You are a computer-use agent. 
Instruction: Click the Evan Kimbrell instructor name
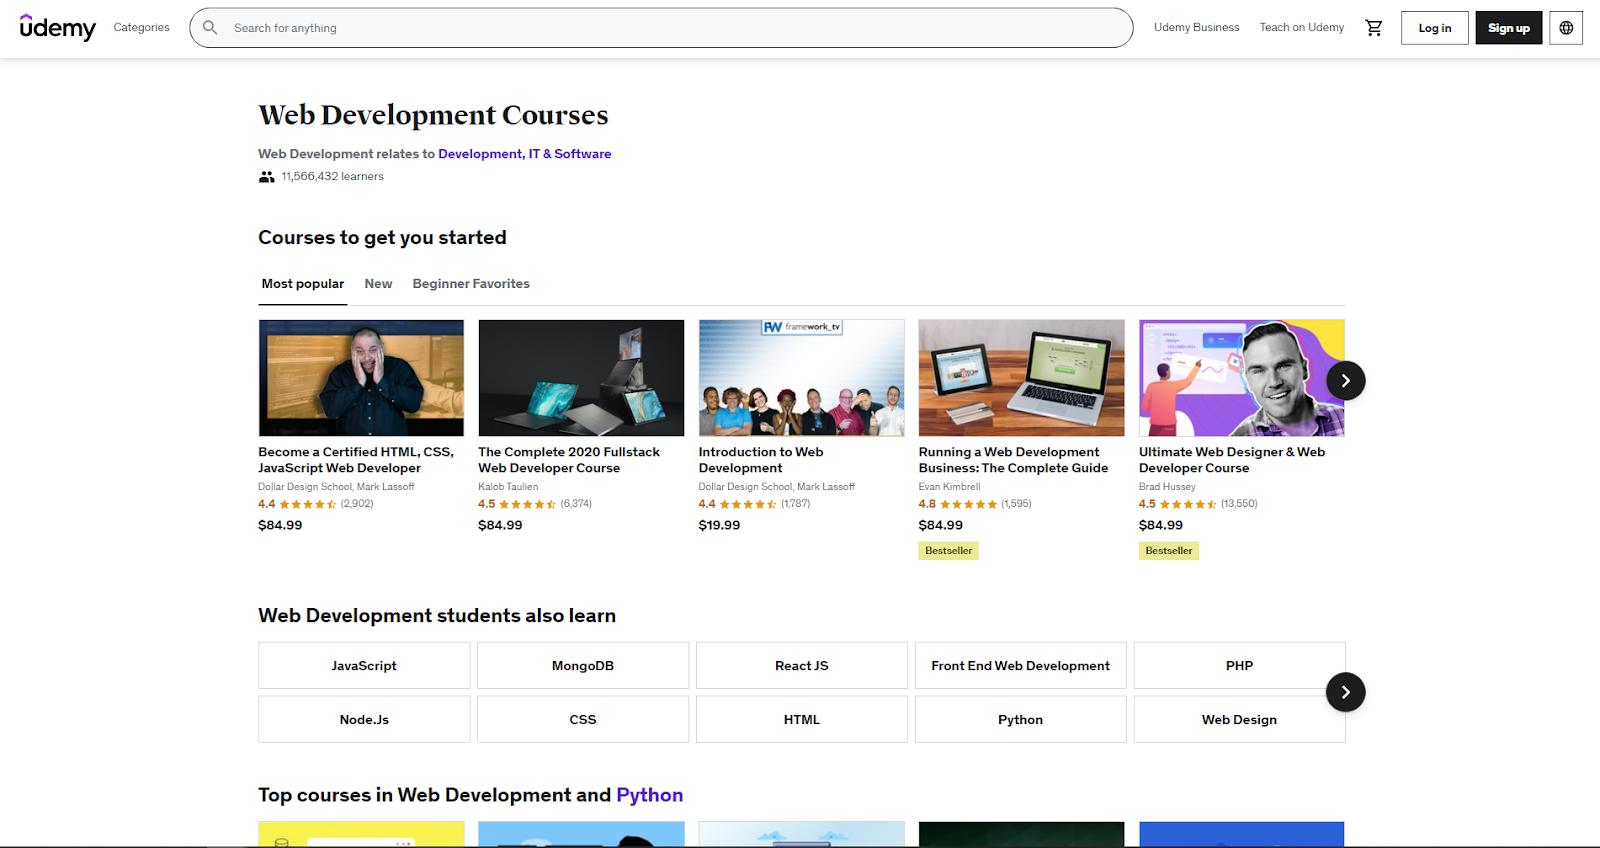coord(949,487)
